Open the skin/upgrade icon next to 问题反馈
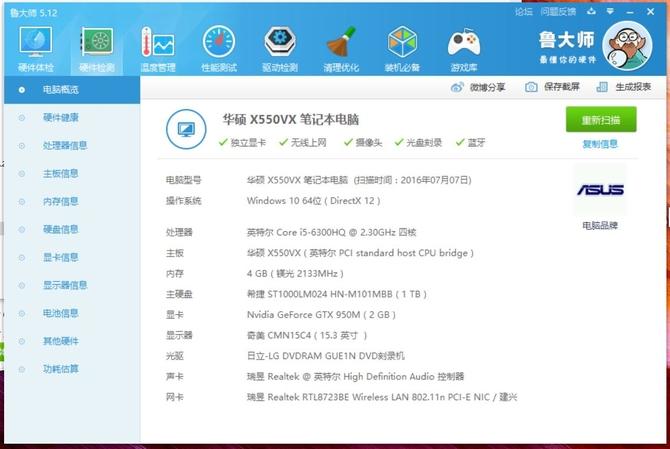 591,12
